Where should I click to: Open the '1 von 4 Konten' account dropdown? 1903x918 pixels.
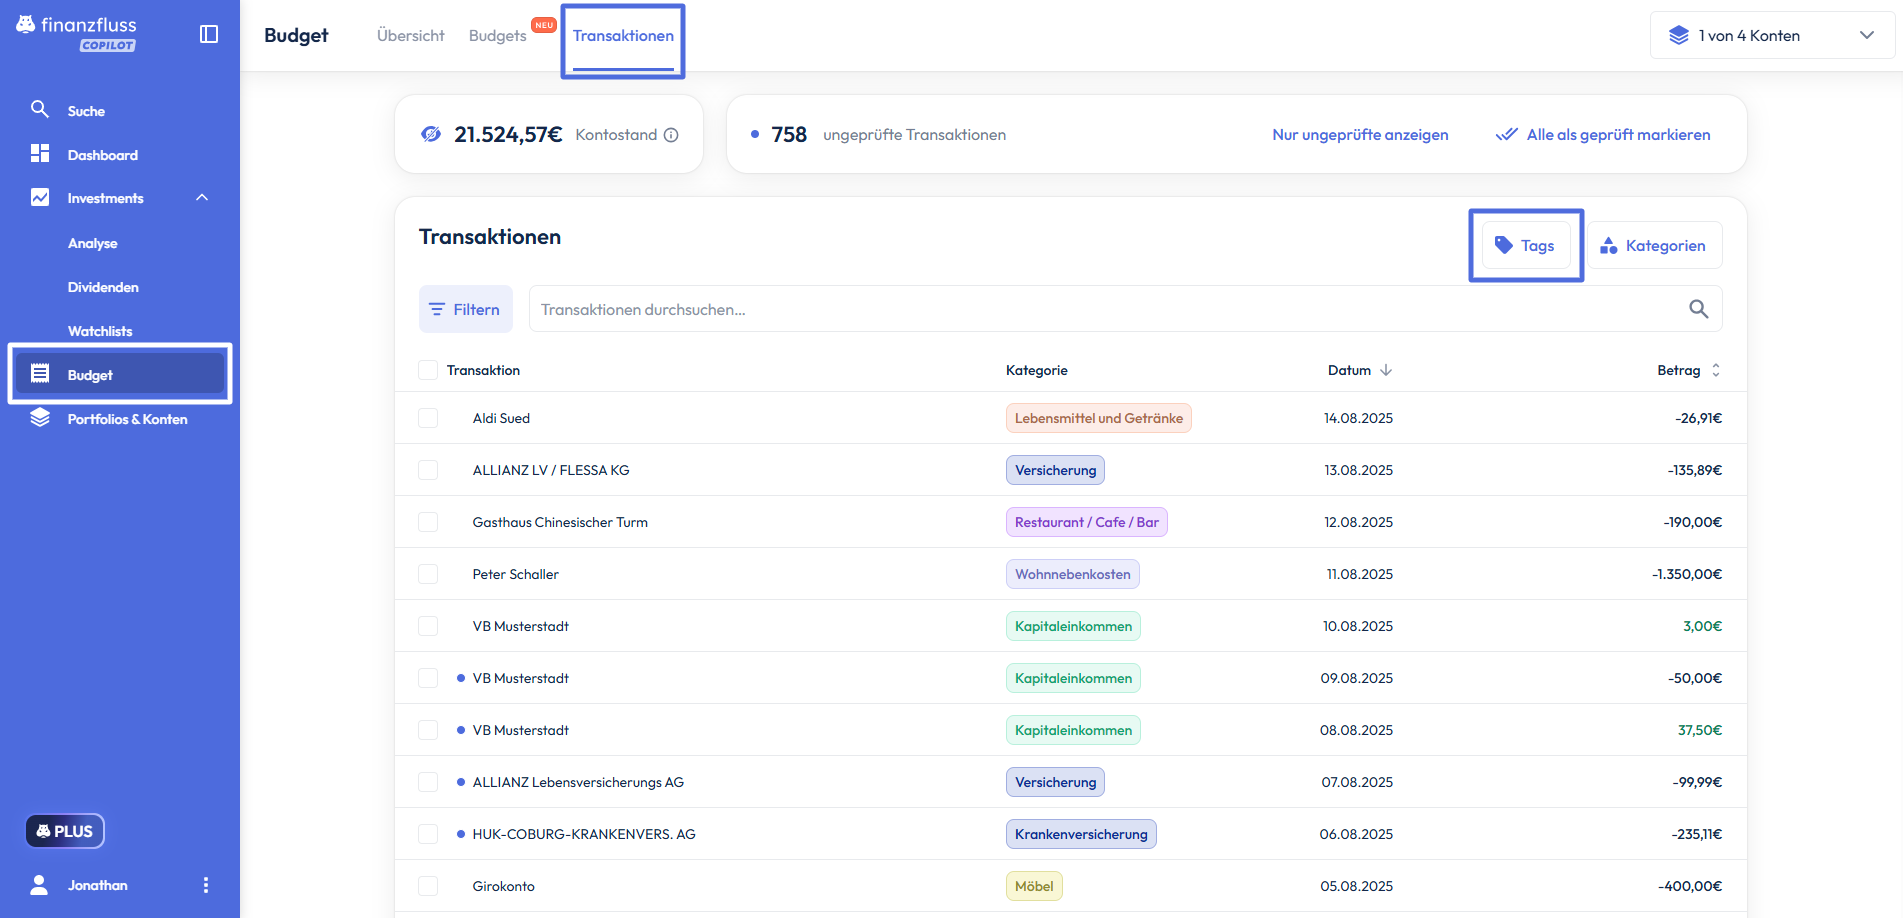[x=1772, y=35]
